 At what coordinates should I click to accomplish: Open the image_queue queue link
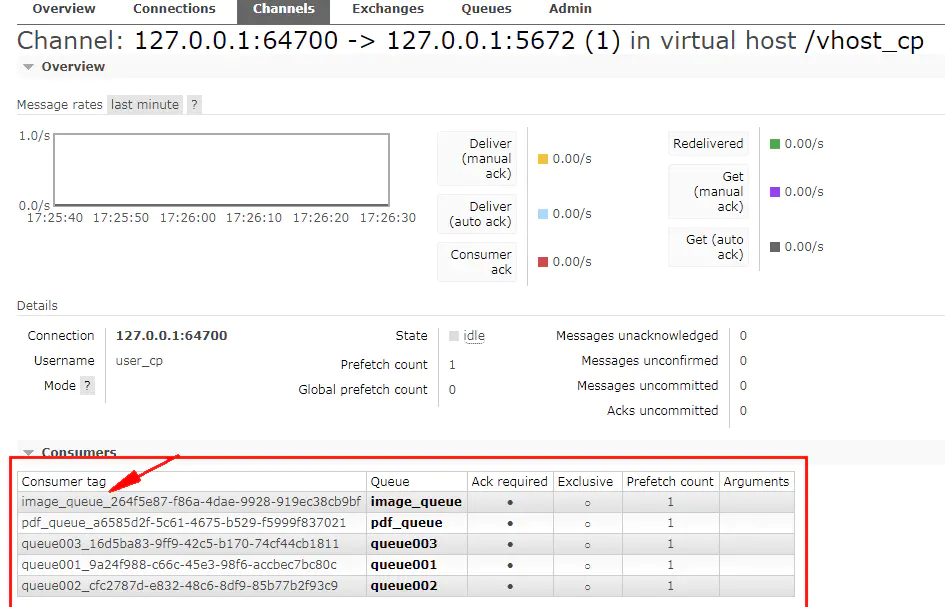(416, 502)
